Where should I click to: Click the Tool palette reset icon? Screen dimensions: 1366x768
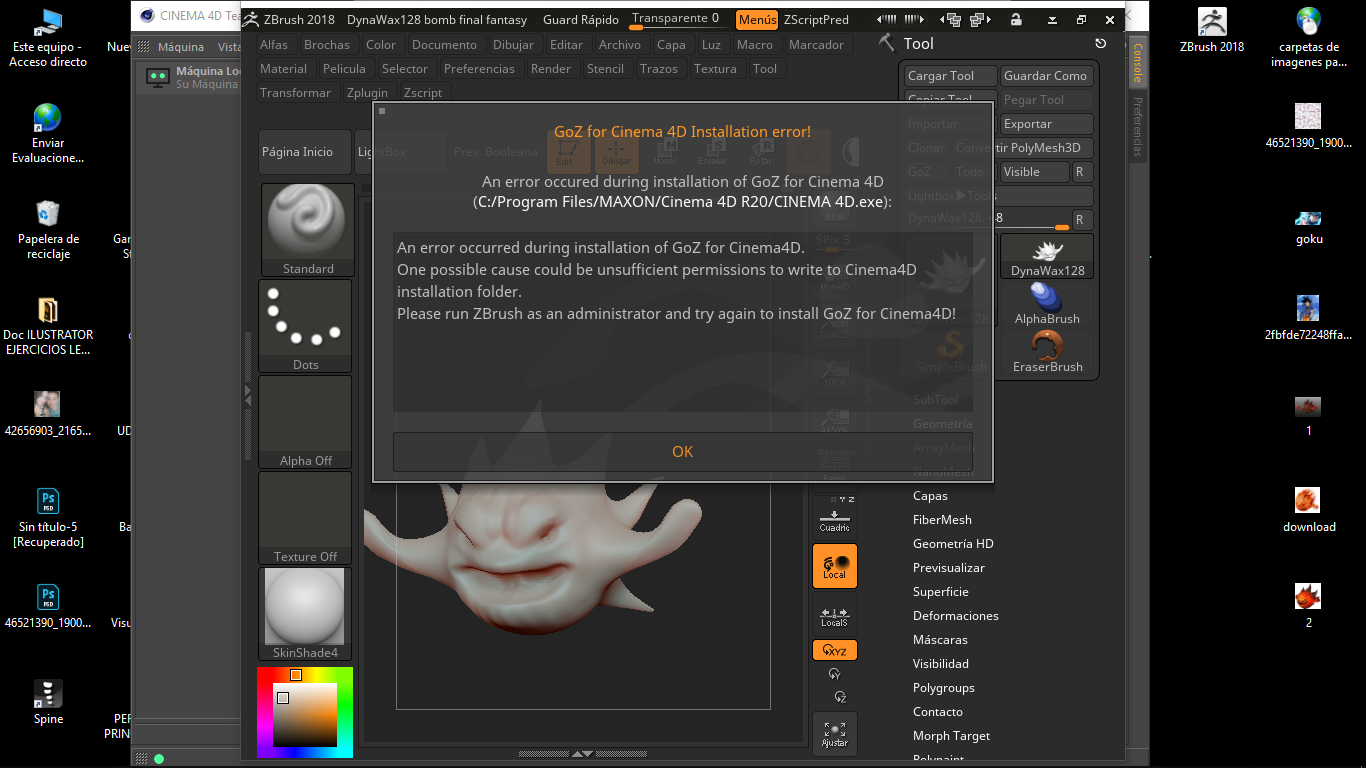pos(1101,43)
